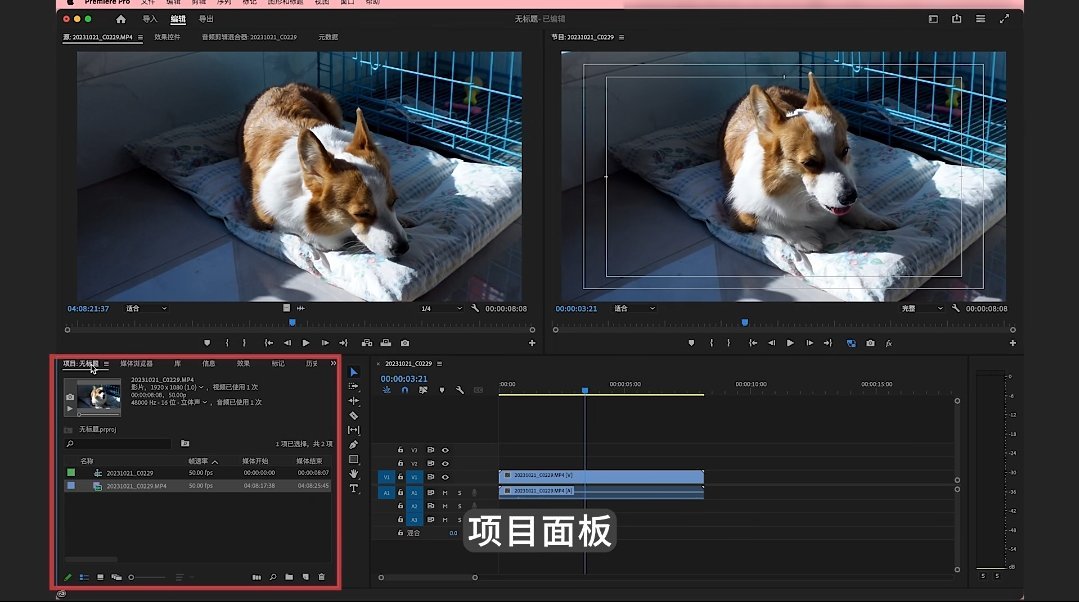Open Source monitor settings wrench
The image size is (1079, 602).
tap(475, 308)
